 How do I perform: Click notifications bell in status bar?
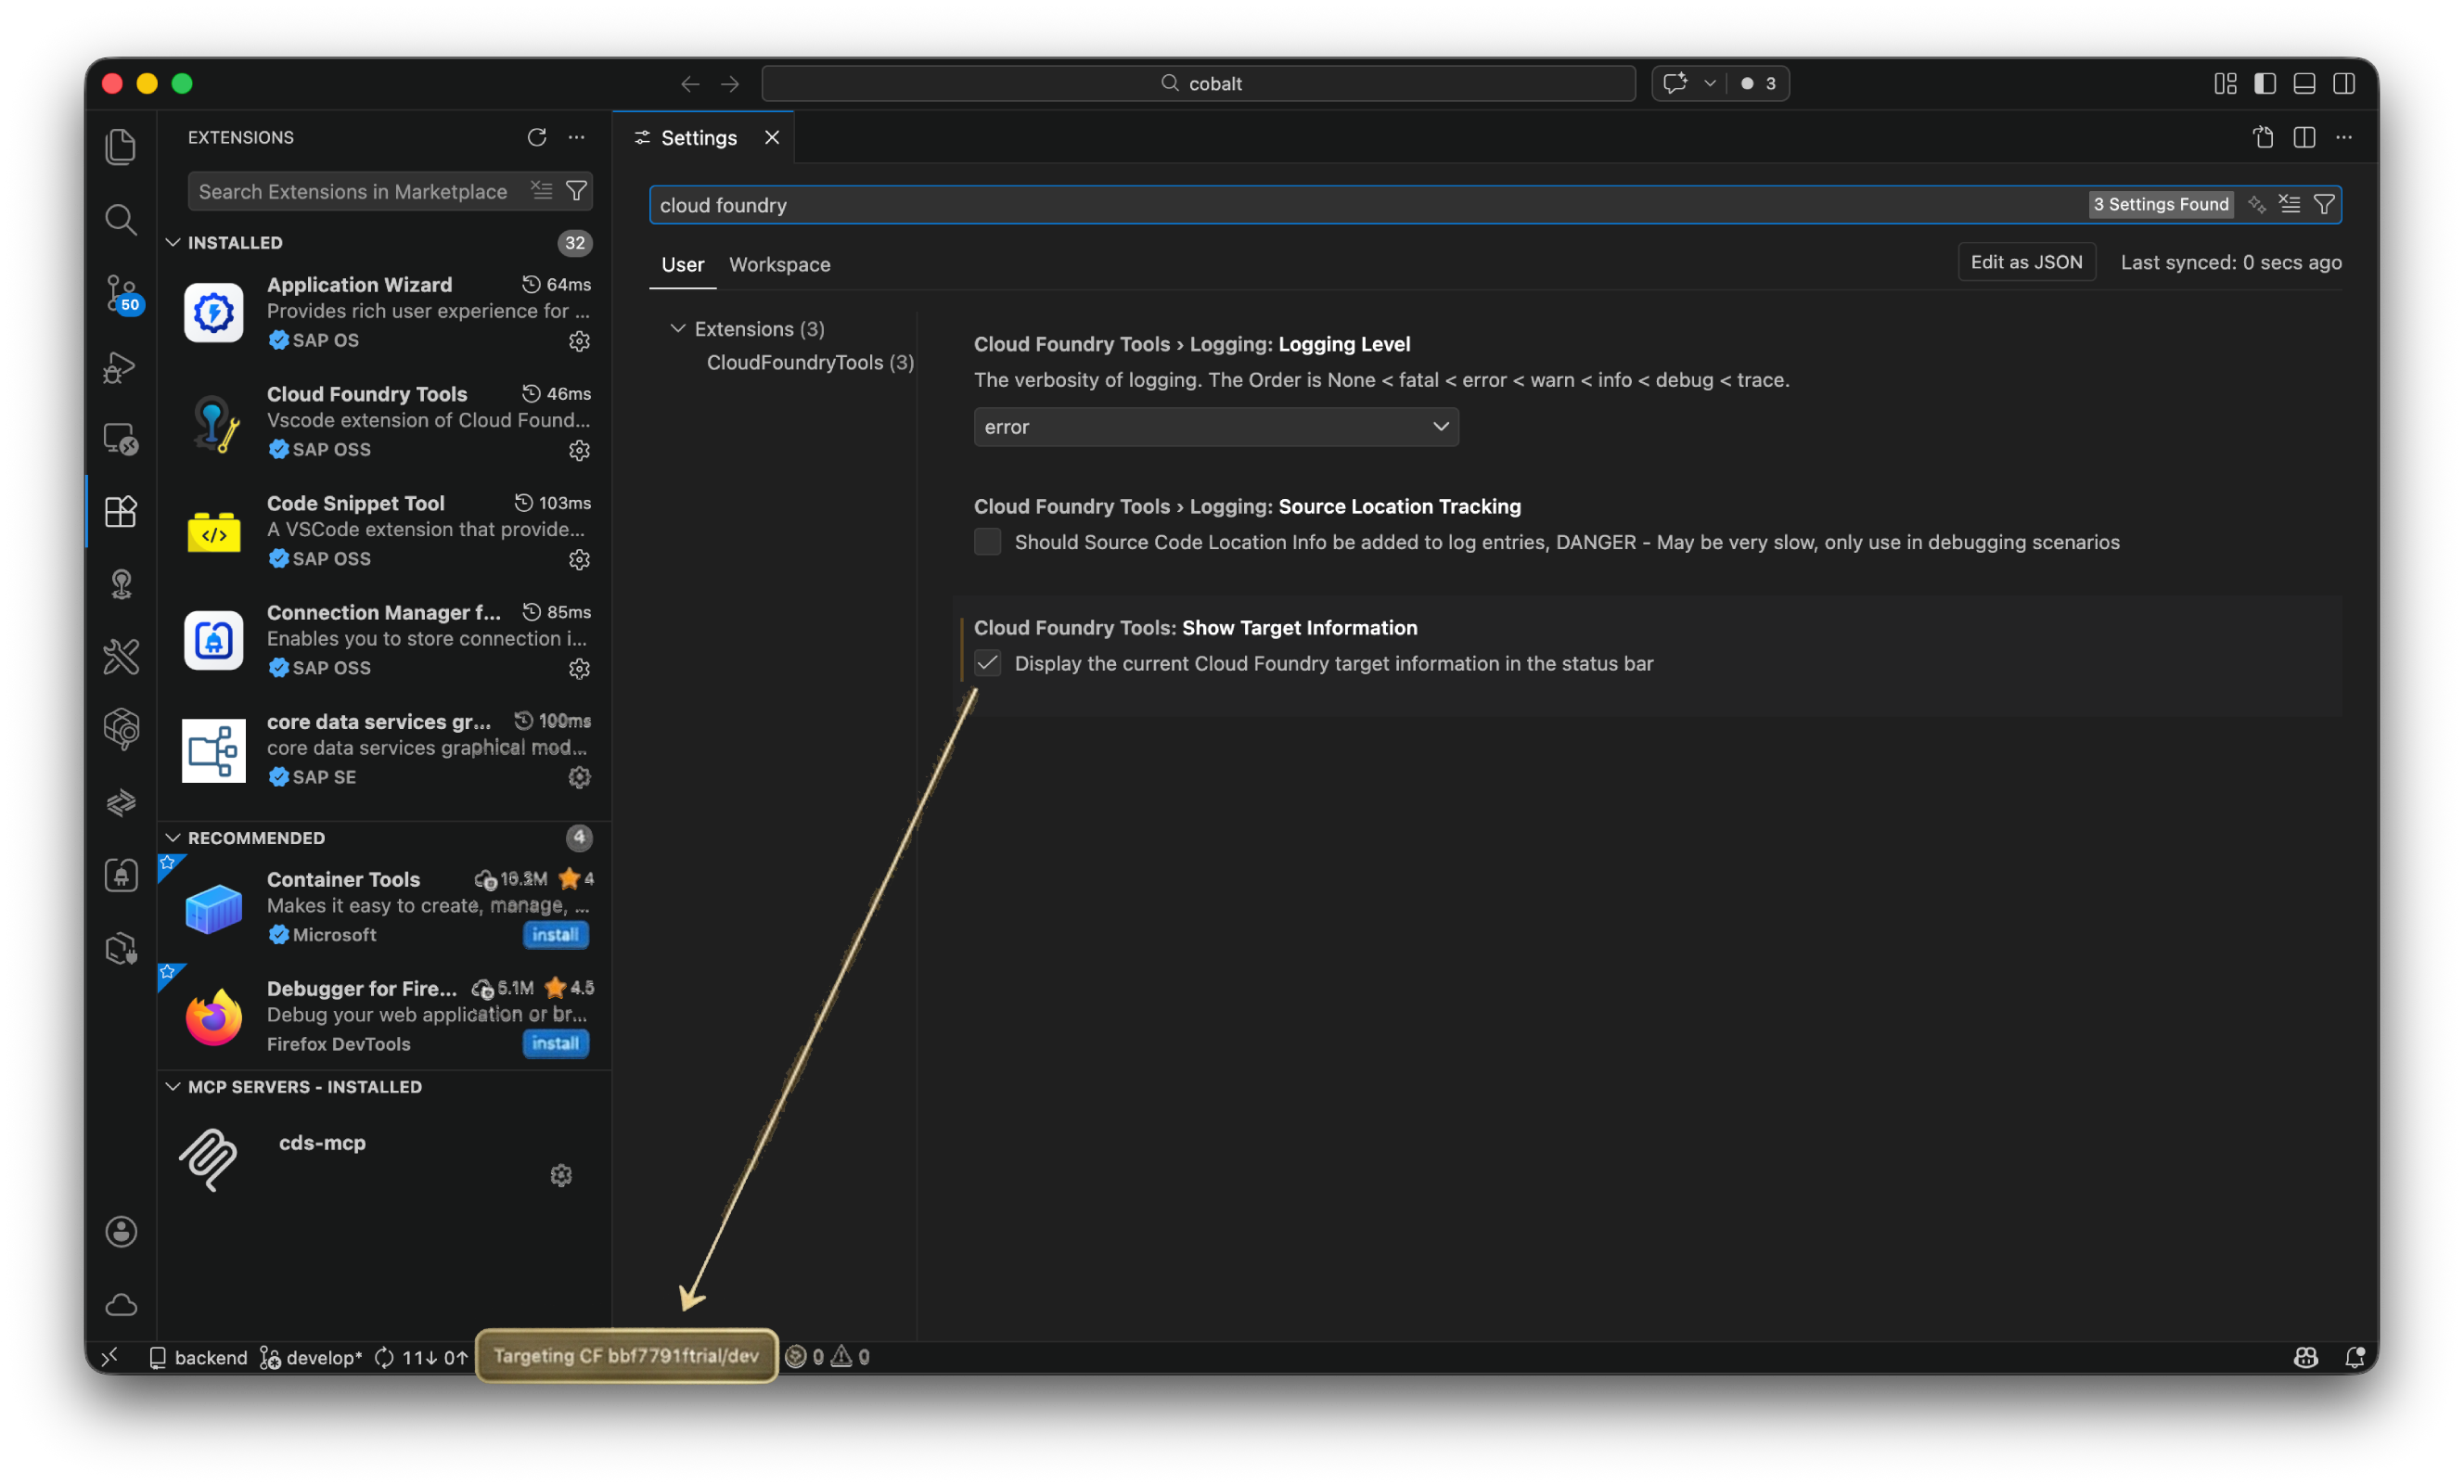pos(2355,1357)
